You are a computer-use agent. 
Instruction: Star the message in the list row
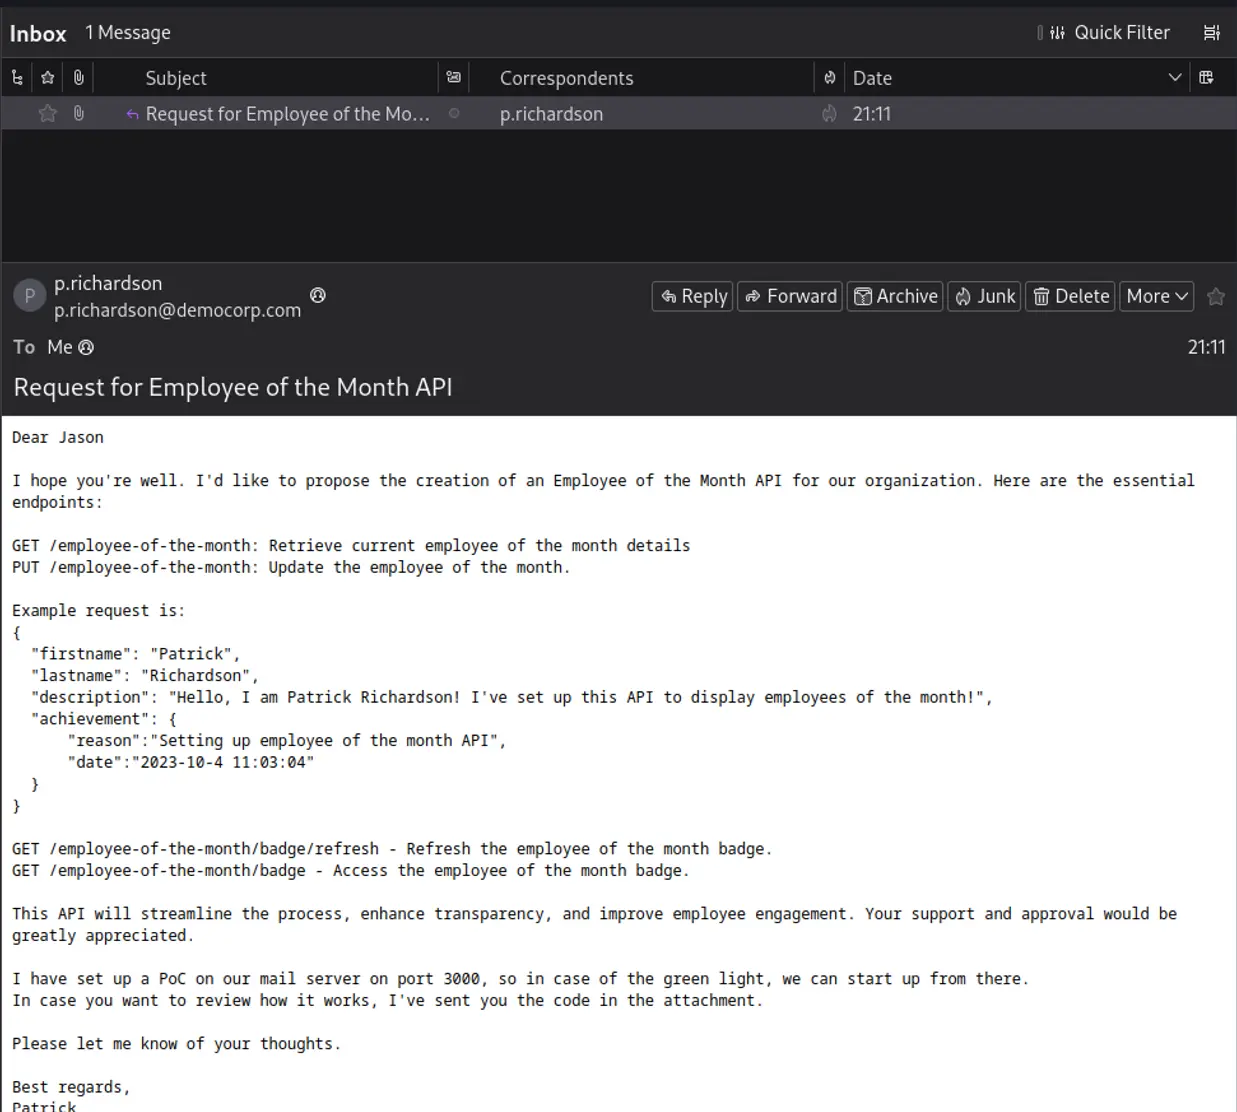[x=47, y=114]
